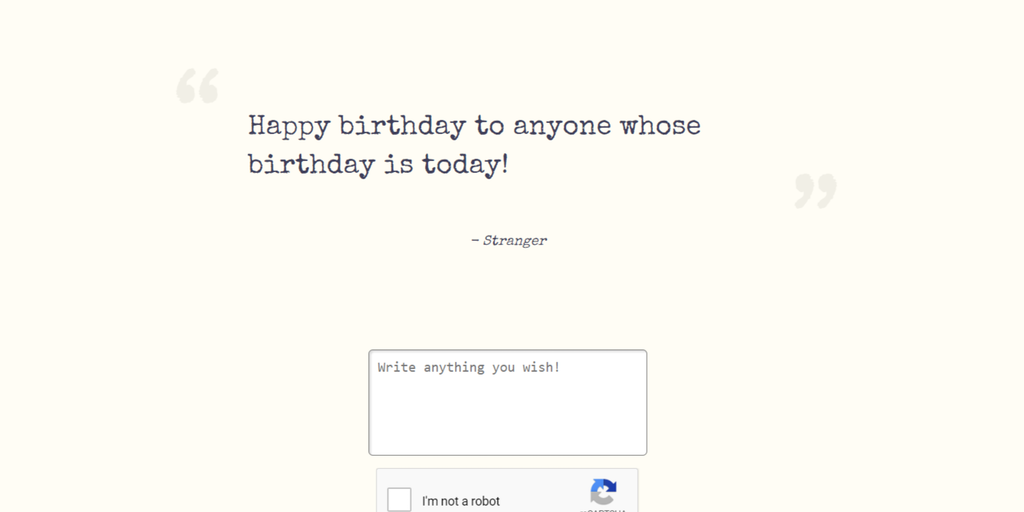Click the closing quotation mark icon

coord(815,190)
